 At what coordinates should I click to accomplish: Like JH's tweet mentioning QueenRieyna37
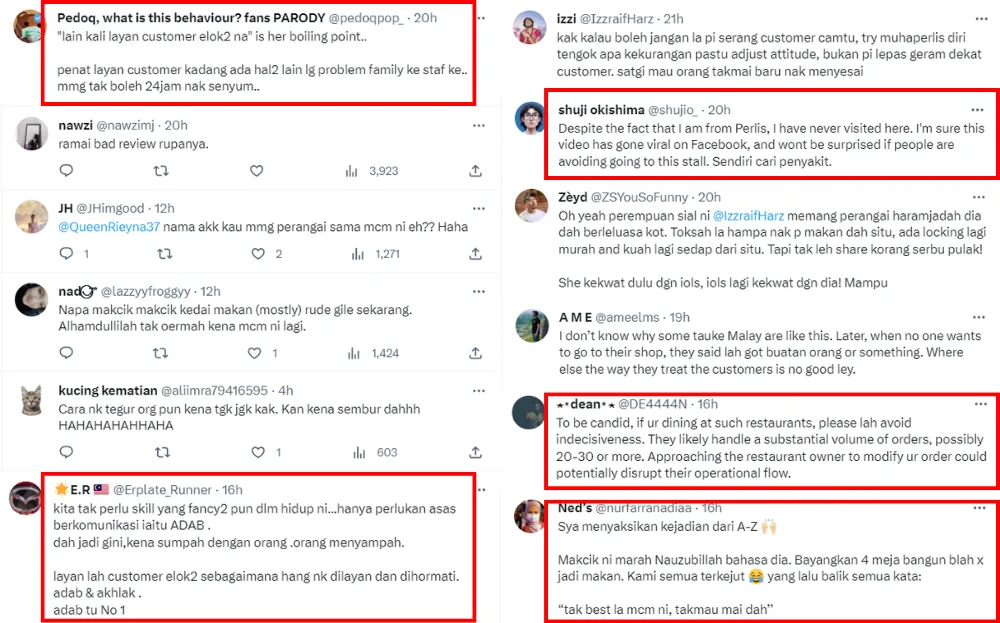point(256,254)
